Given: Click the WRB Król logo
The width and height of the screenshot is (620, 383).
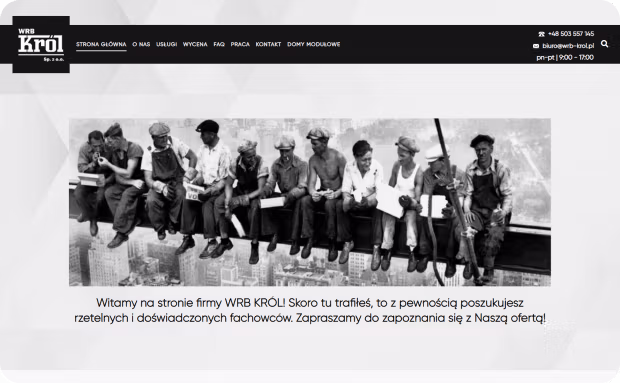Looking at the screenshot, I should [41, 45].
